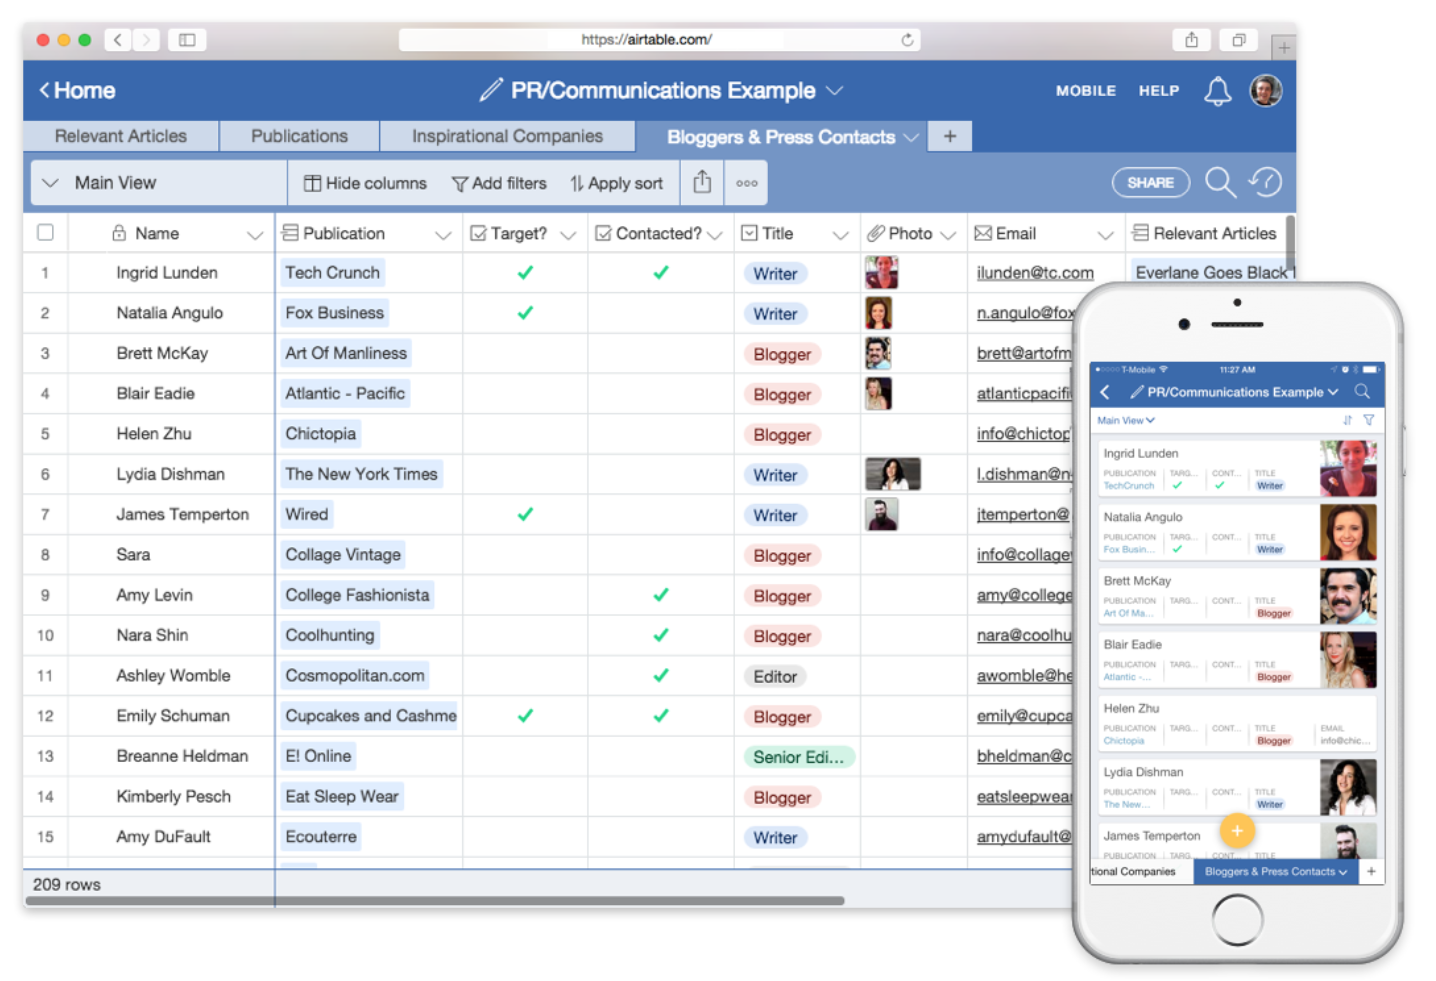1436x981 pixels.
Task: Open Contacted? column dropdown arrow
Action: 714,235
